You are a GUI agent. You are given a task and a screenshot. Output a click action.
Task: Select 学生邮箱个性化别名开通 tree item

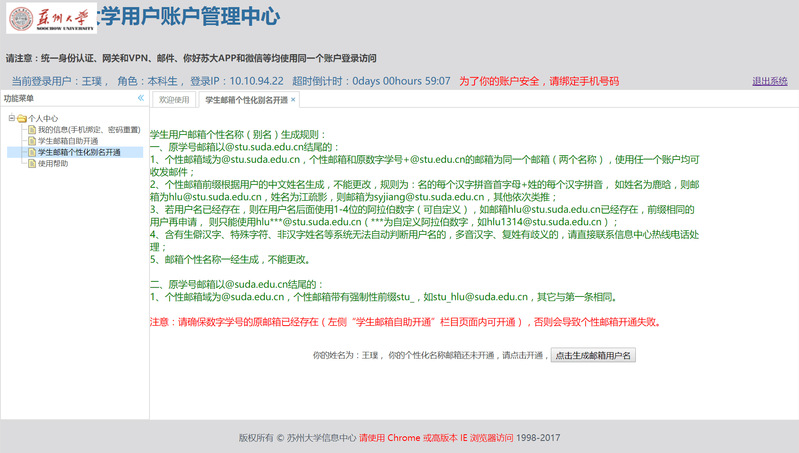(80, 152)
